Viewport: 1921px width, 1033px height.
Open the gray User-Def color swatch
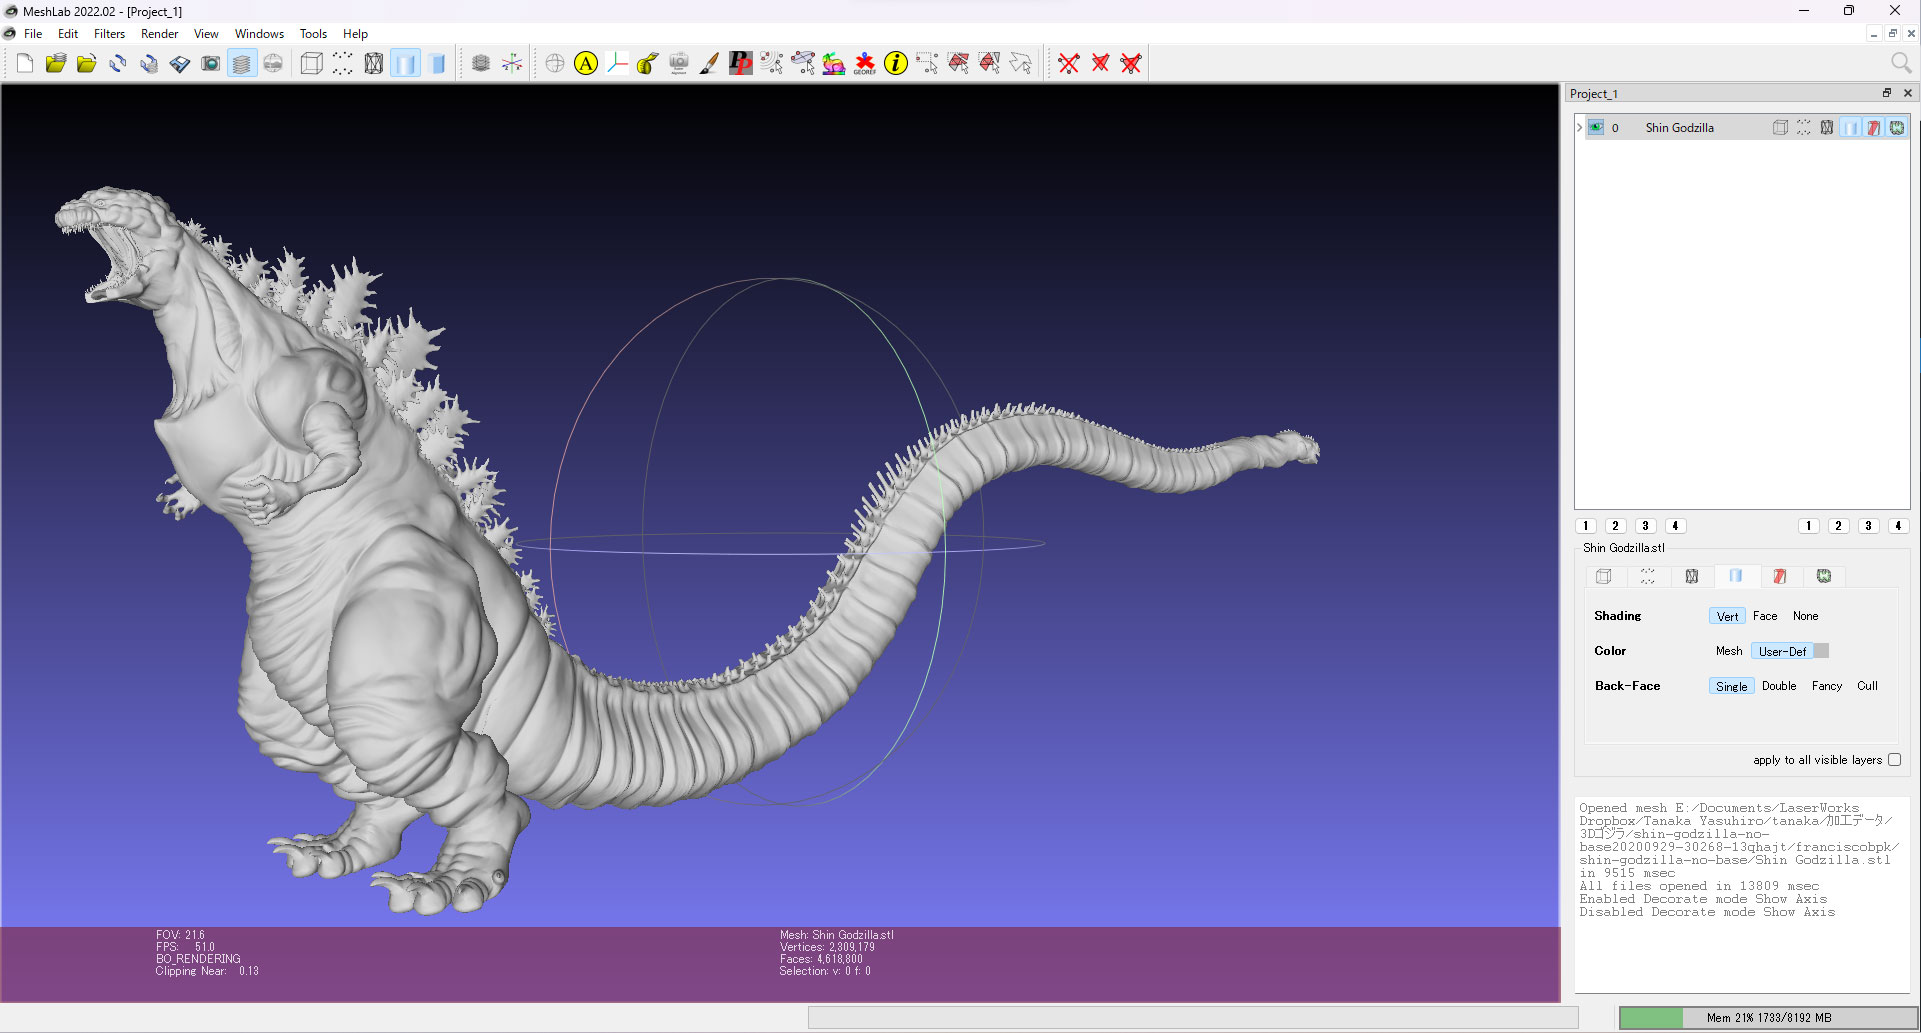[x=1821, y=652]
